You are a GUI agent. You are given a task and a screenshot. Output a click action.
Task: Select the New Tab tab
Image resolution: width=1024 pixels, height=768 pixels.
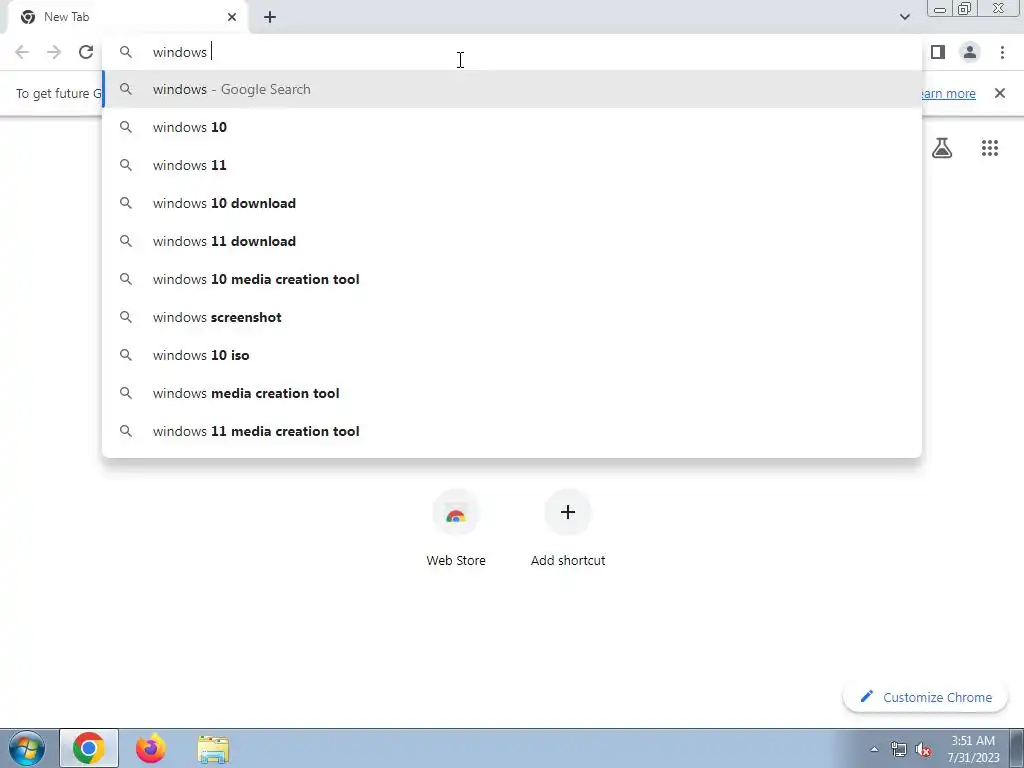pos(128,17)
